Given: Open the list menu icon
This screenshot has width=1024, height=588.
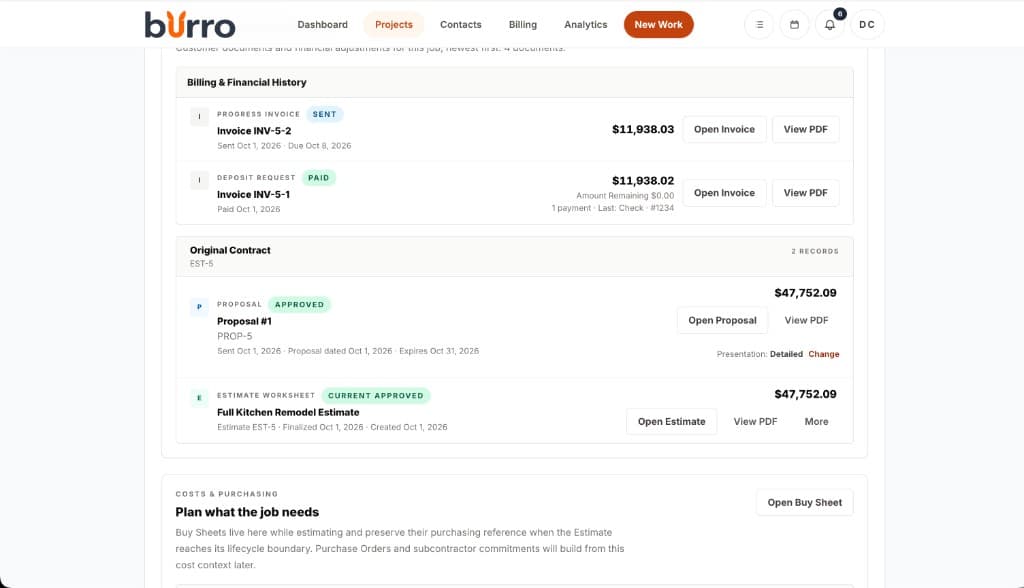Looking at the screenshot, I should (759, 25).
